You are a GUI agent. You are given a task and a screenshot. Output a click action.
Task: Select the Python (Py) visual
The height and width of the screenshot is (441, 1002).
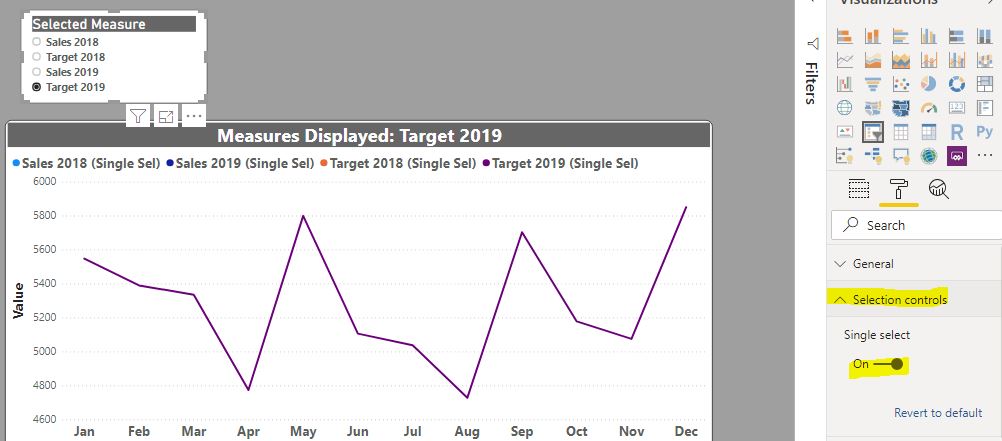point(985,132)
